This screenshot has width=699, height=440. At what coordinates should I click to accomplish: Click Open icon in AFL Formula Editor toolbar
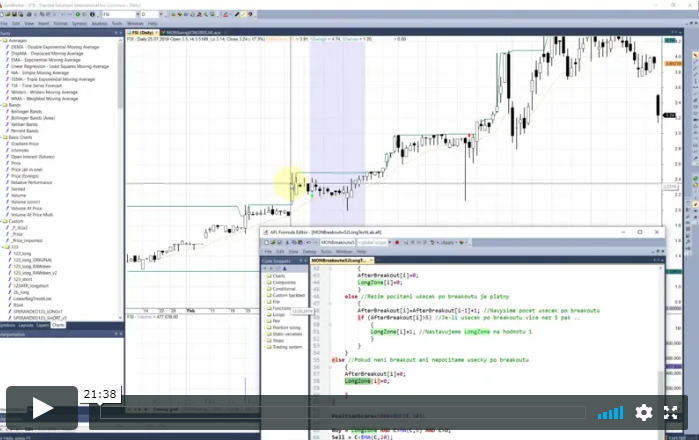(x=273, y=243)
